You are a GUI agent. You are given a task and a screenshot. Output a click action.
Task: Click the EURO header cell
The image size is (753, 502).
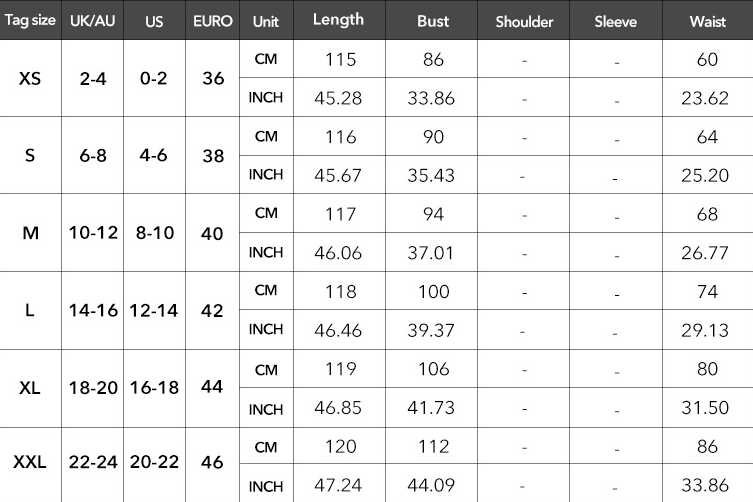212,20
